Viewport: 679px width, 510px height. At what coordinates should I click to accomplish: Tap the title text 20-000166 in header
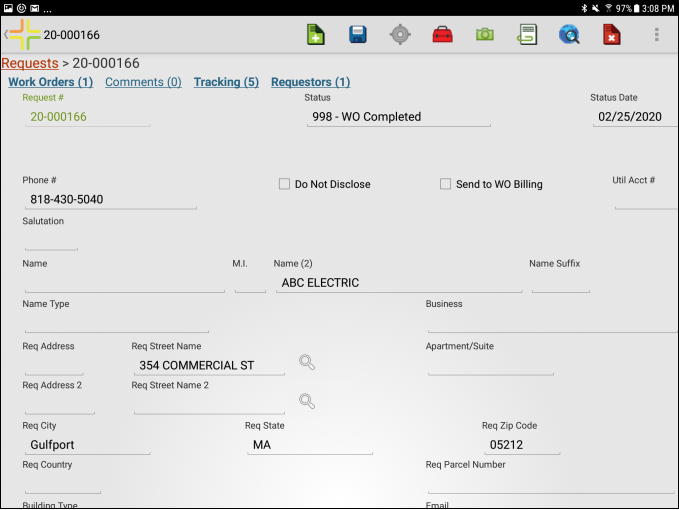[x=71, y=35]
